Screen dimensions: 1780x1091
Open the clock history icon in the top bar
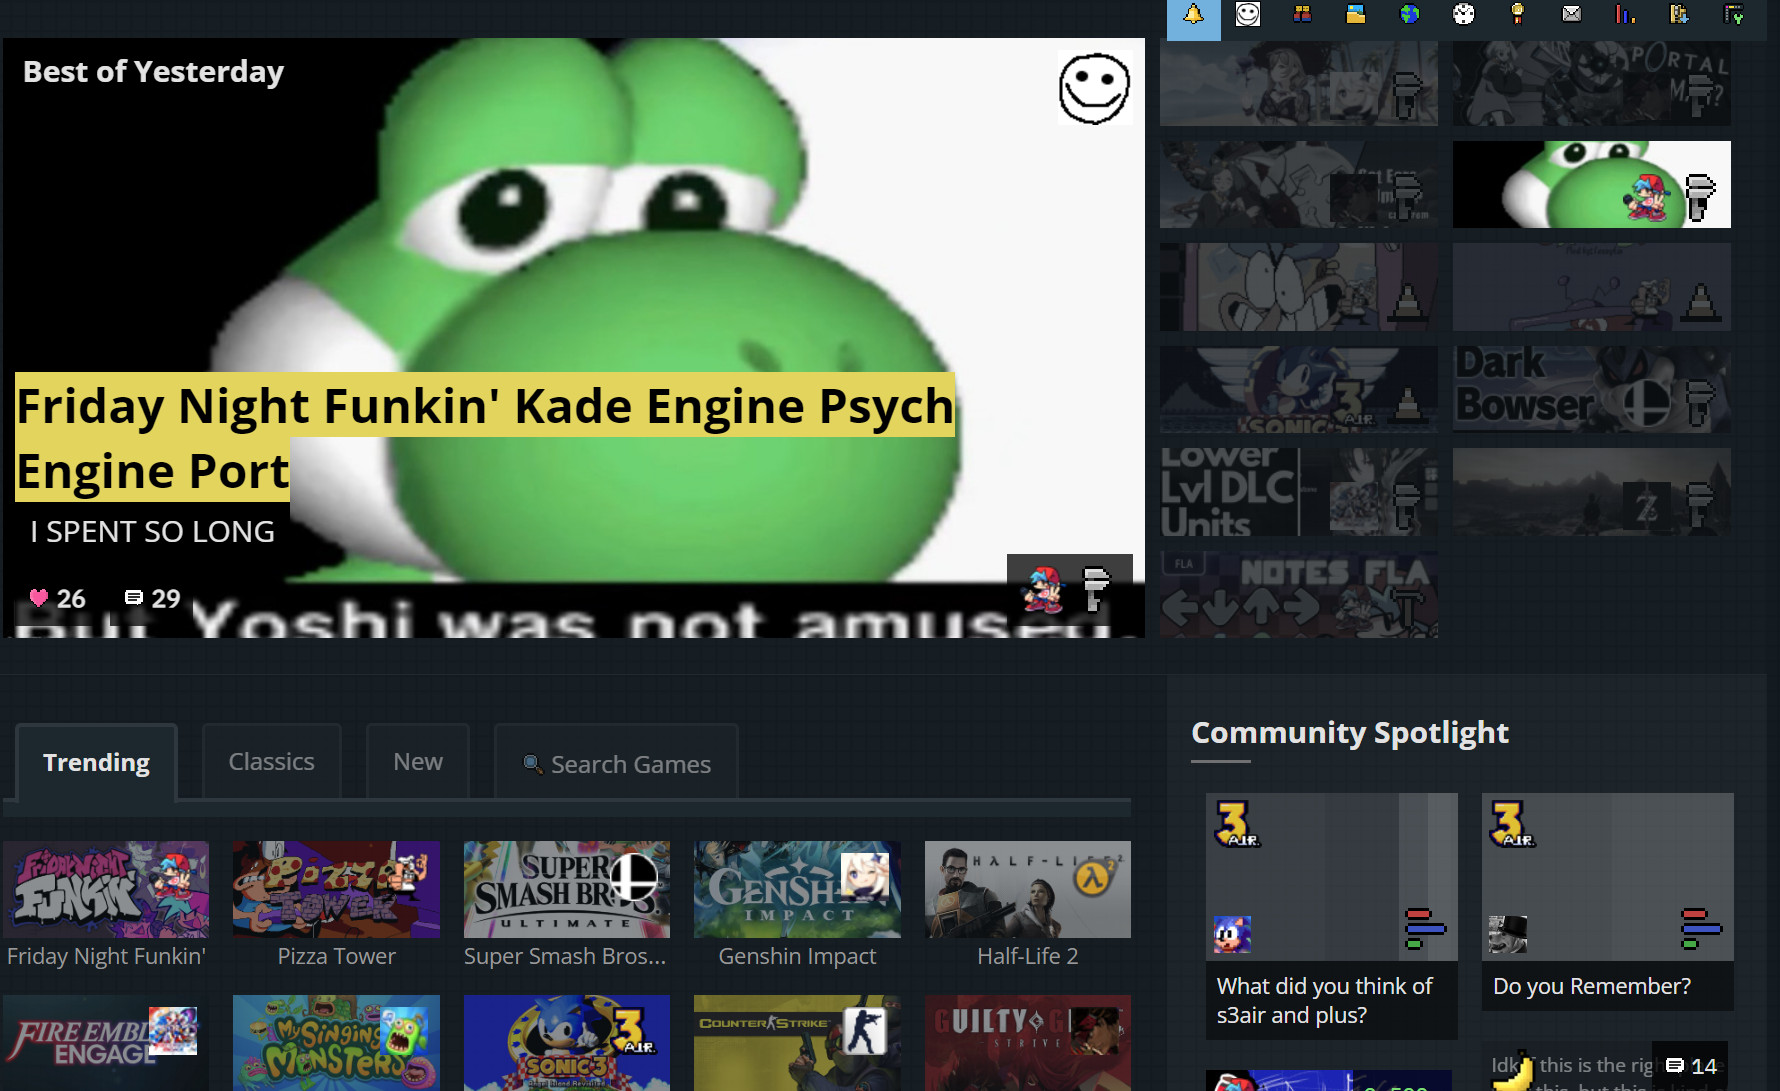pyautogui.click(x=1464, y=15)
